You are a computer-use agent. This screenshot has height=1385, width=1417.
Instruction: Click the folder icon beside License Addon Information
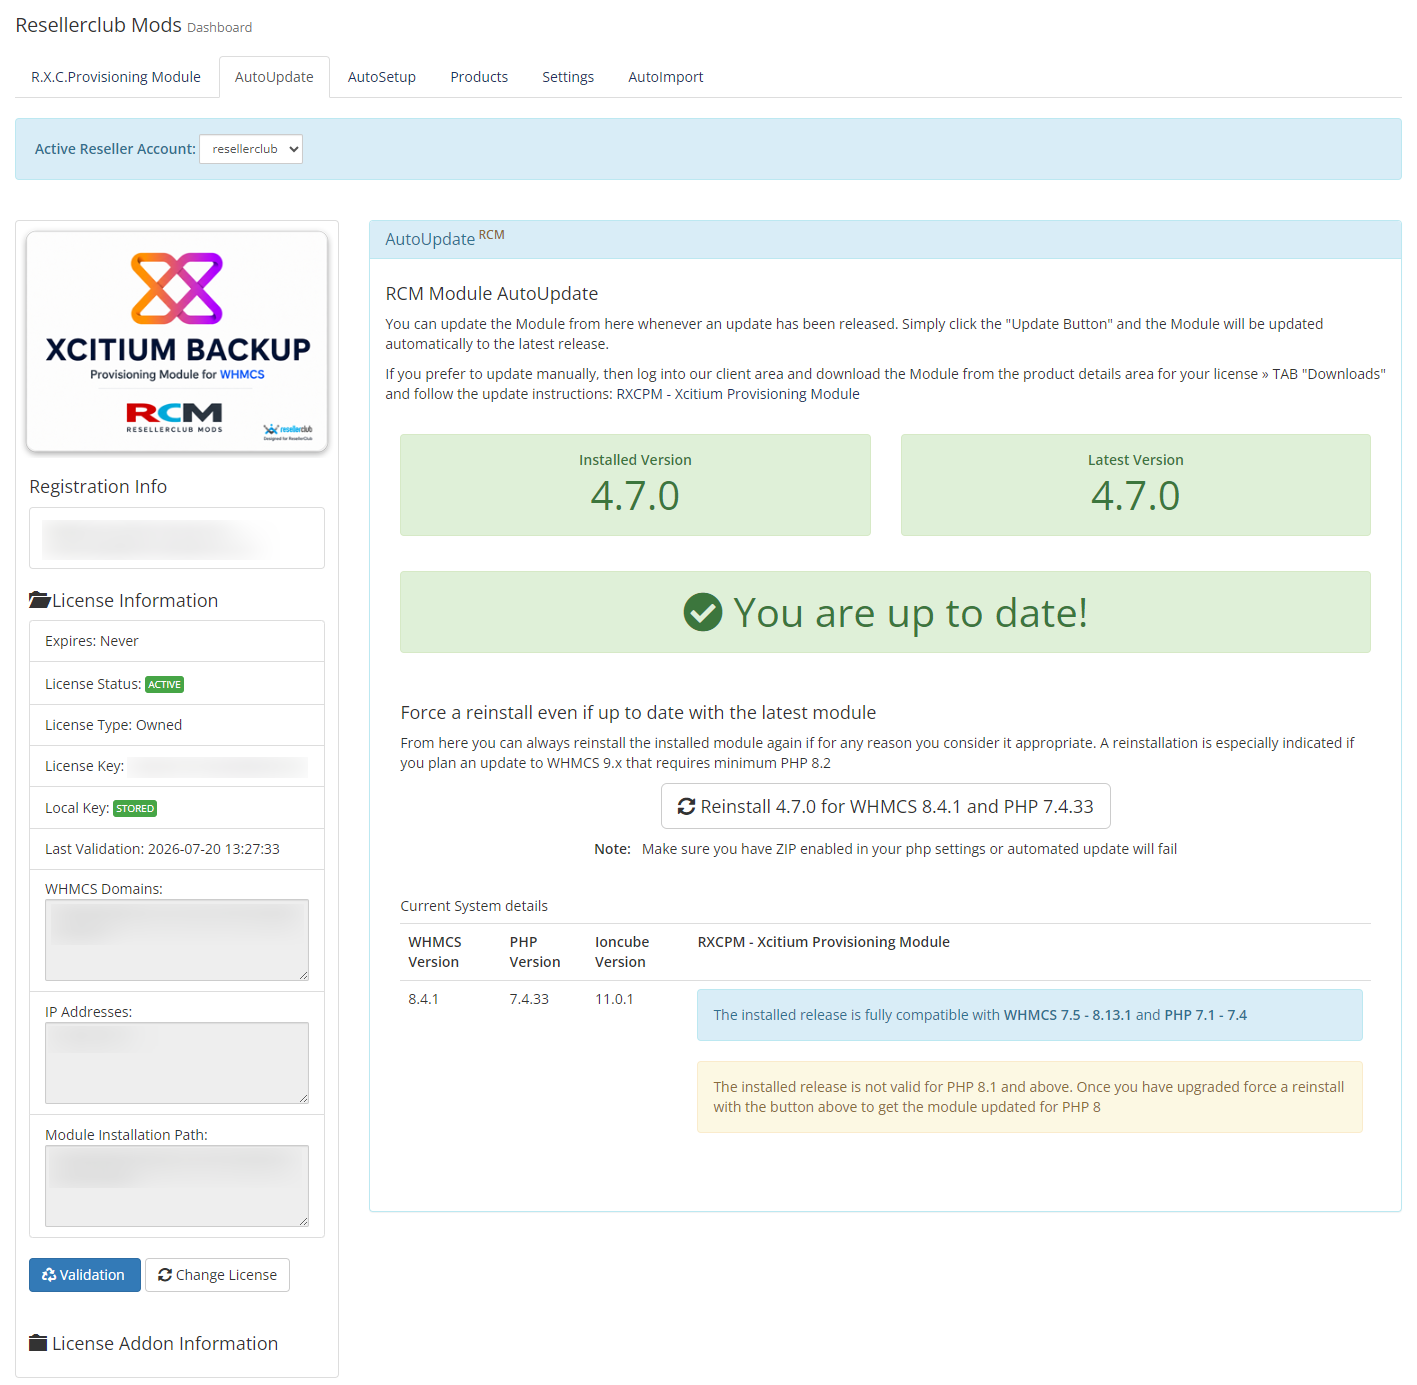coord(39,1343)
